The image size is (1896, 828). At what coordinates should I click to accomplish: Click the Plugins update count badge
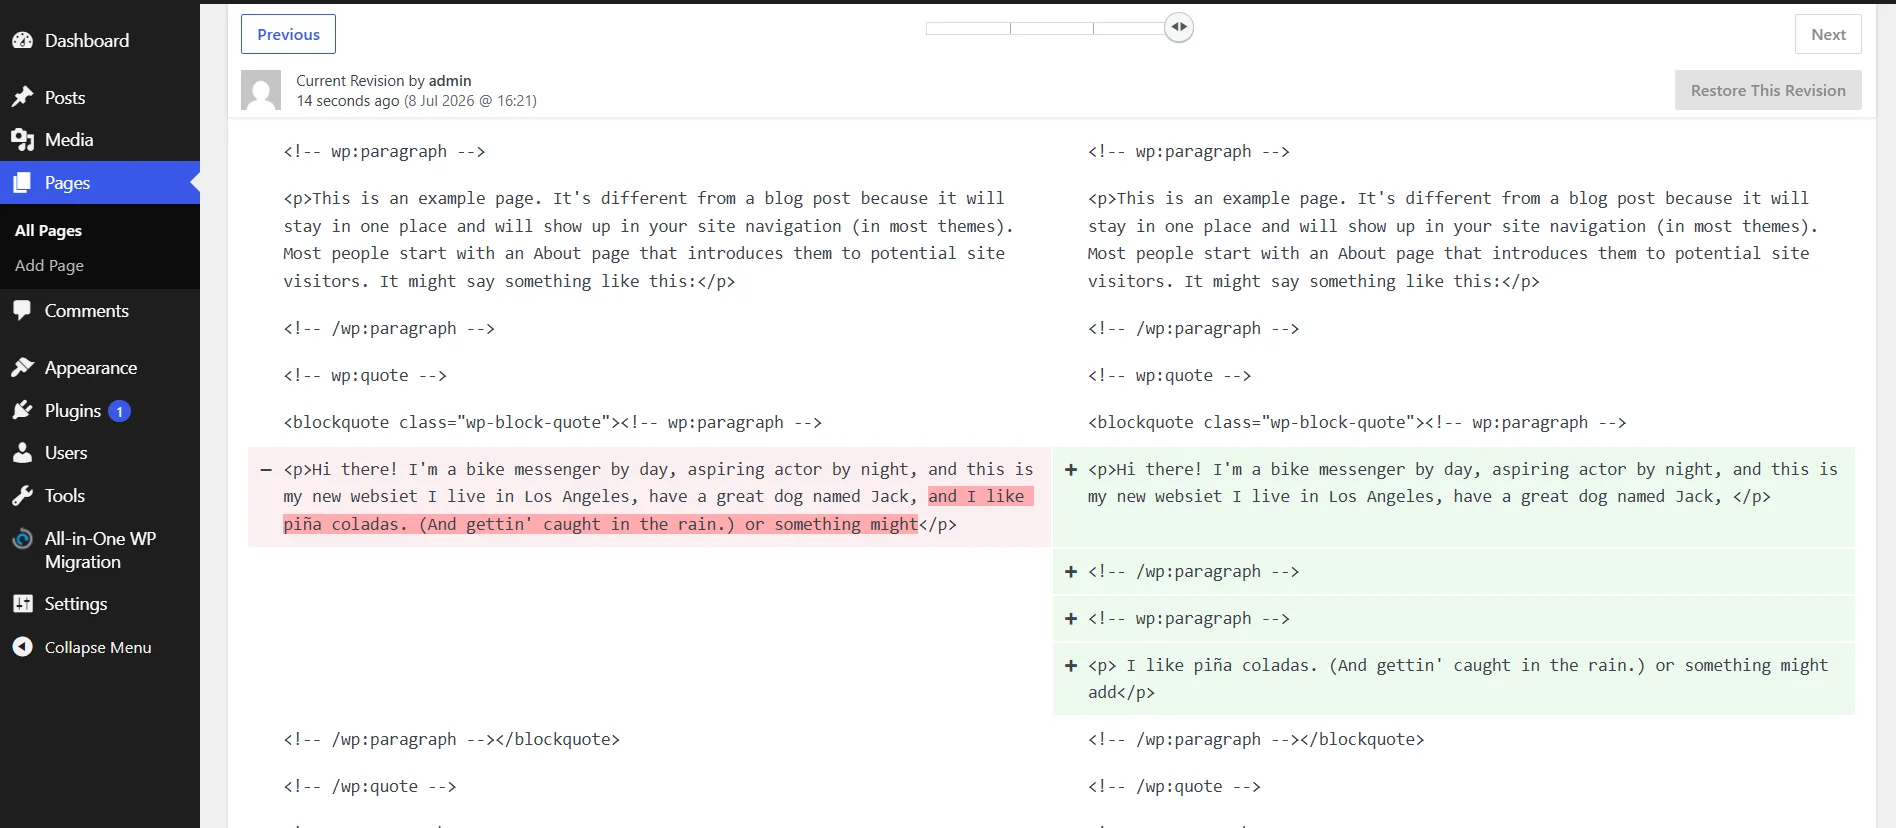tap(119, 411)
